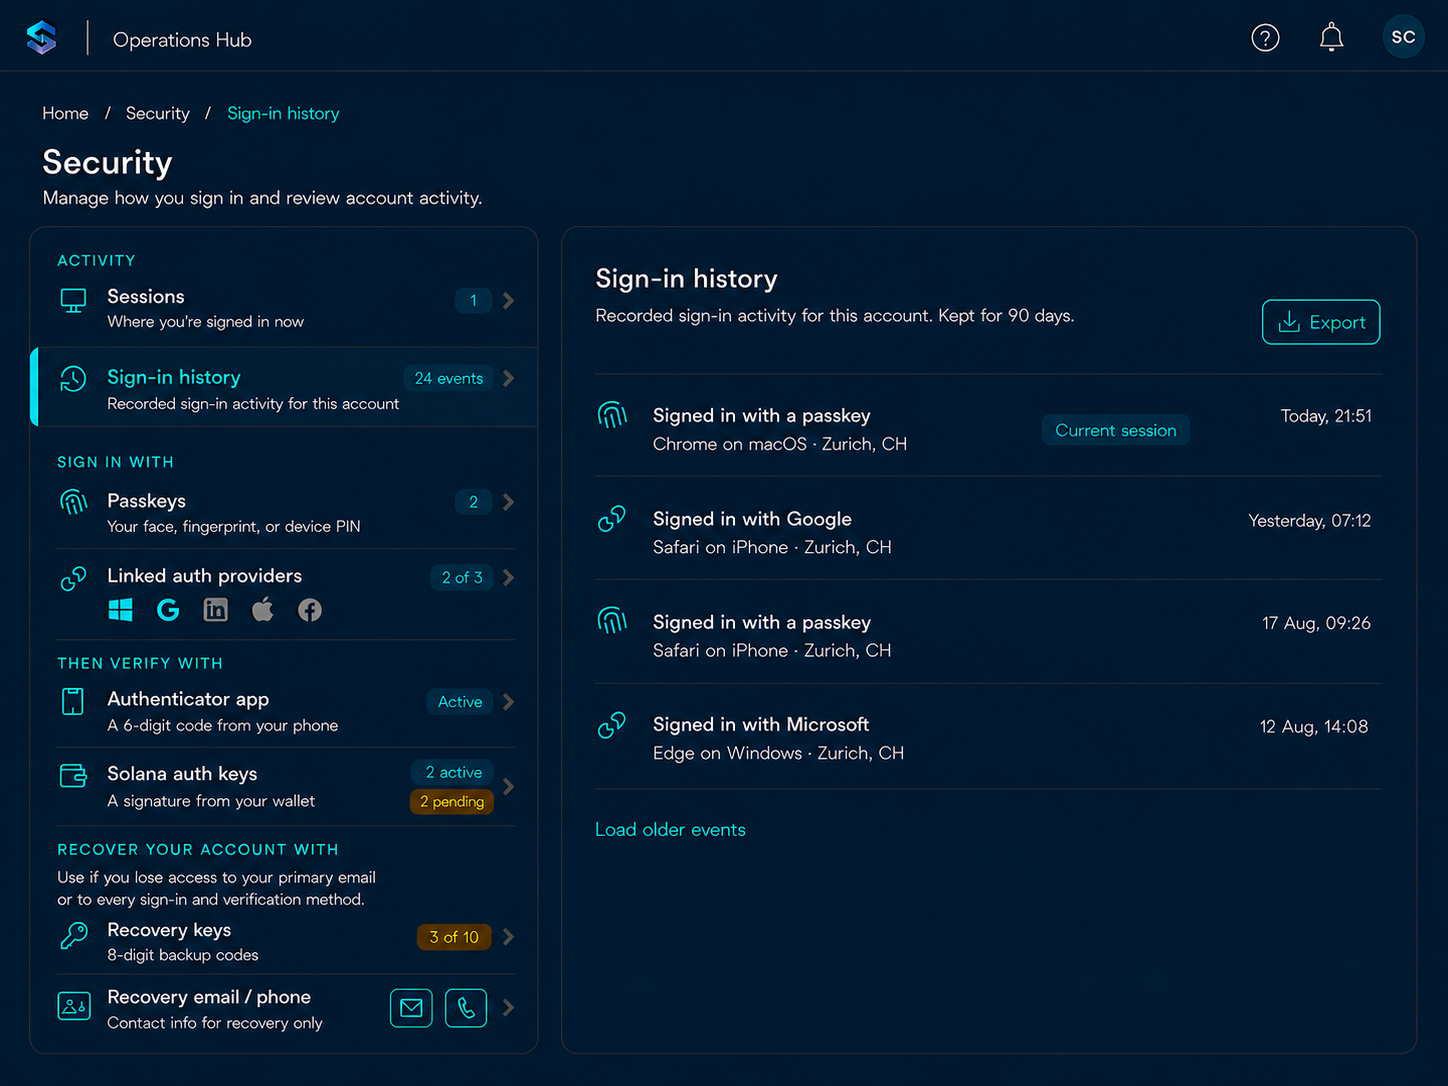The image size is (1448, 1086).
Task: Click the Sign-in history clock icon
Action: pos(73,379)
